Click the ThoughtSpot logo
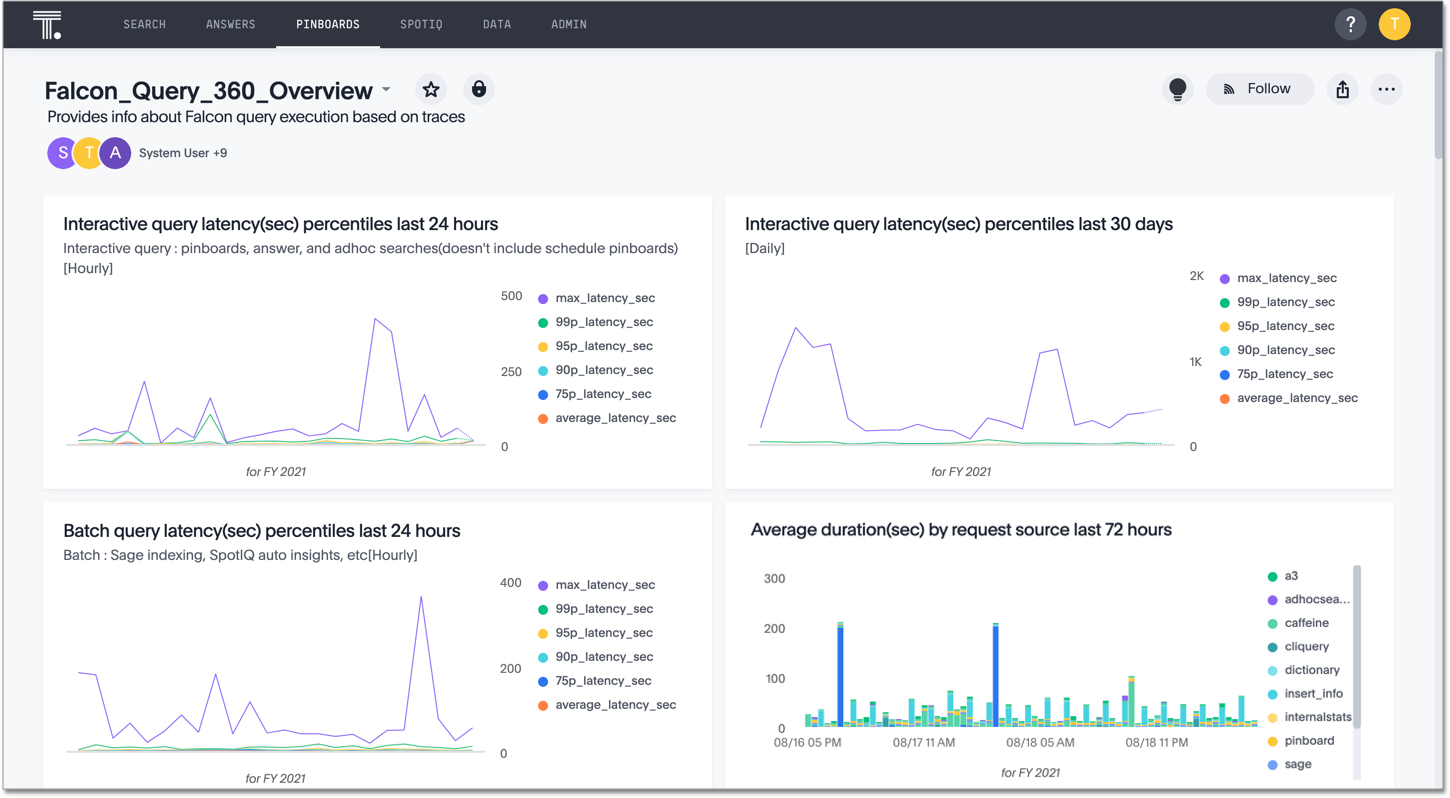The width and height of the screenshot is (1450, 798). click(x=47, y=23)
